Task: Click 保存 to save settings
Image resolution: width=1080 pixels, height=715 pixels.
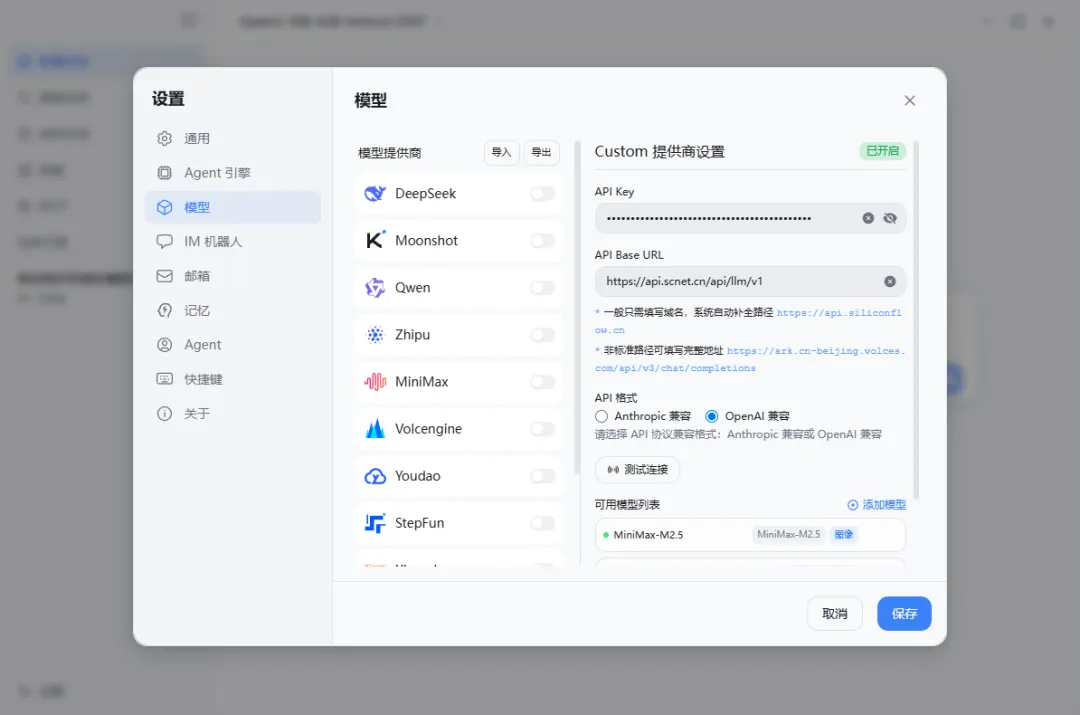Action: [x=904, y=614]
